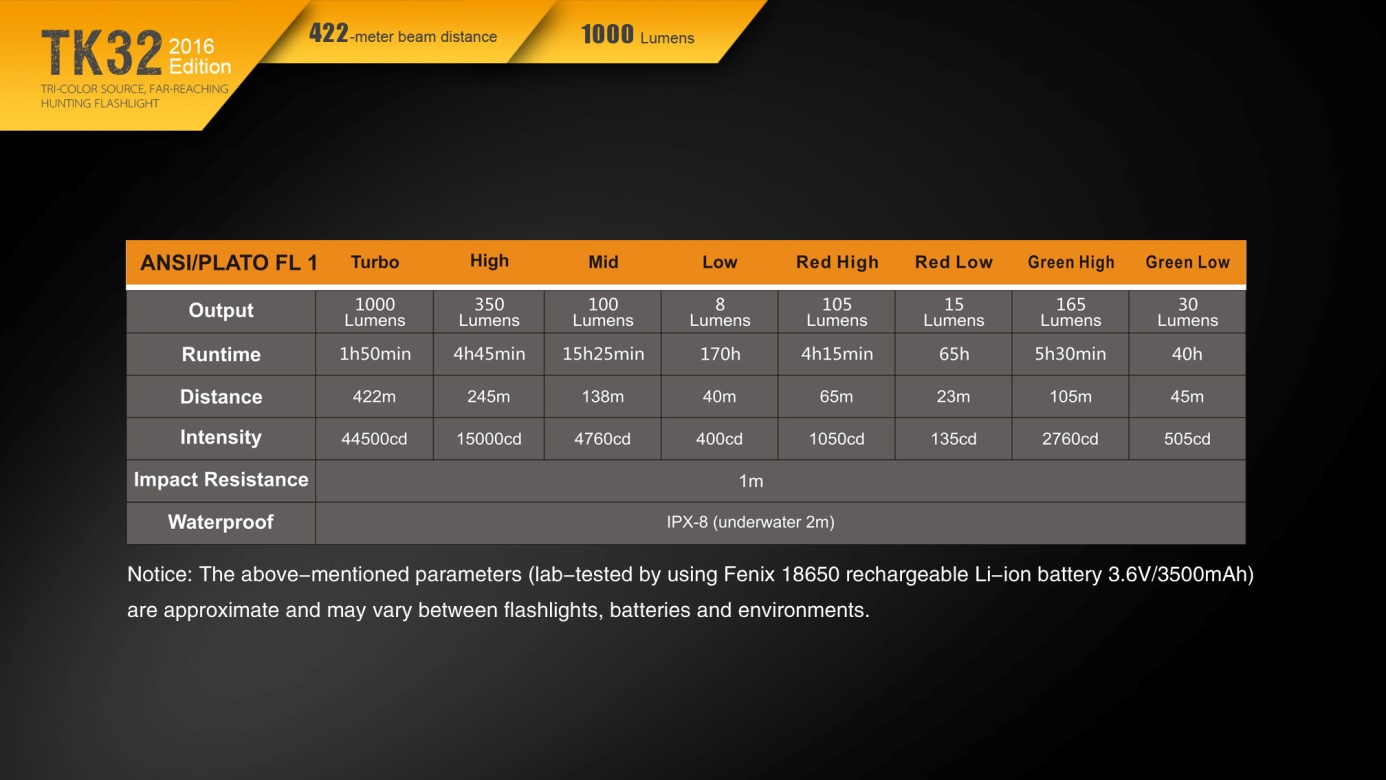This screenshot has width=1386, height=780.
Task: Click the Impact Resistance row label
Action: [x=221, y=480]
